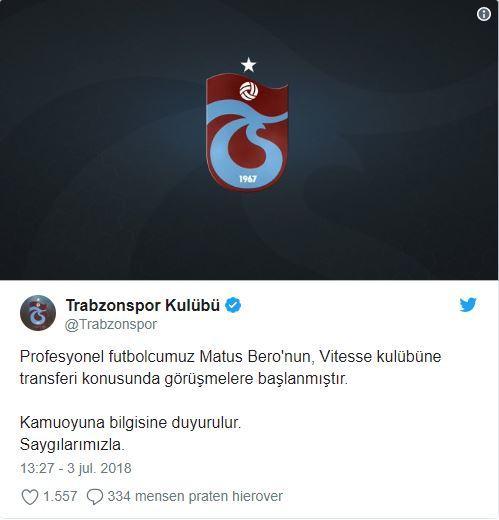Click the white star above the crest
Screen dimensions: 499x520
click(x=248, y=65)
